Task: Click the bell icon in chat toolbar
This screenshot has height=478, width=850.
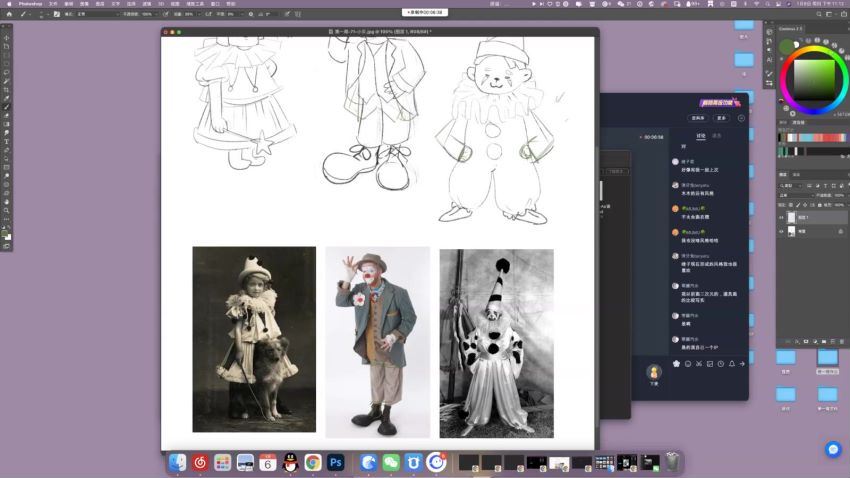Action: point(731,364)
